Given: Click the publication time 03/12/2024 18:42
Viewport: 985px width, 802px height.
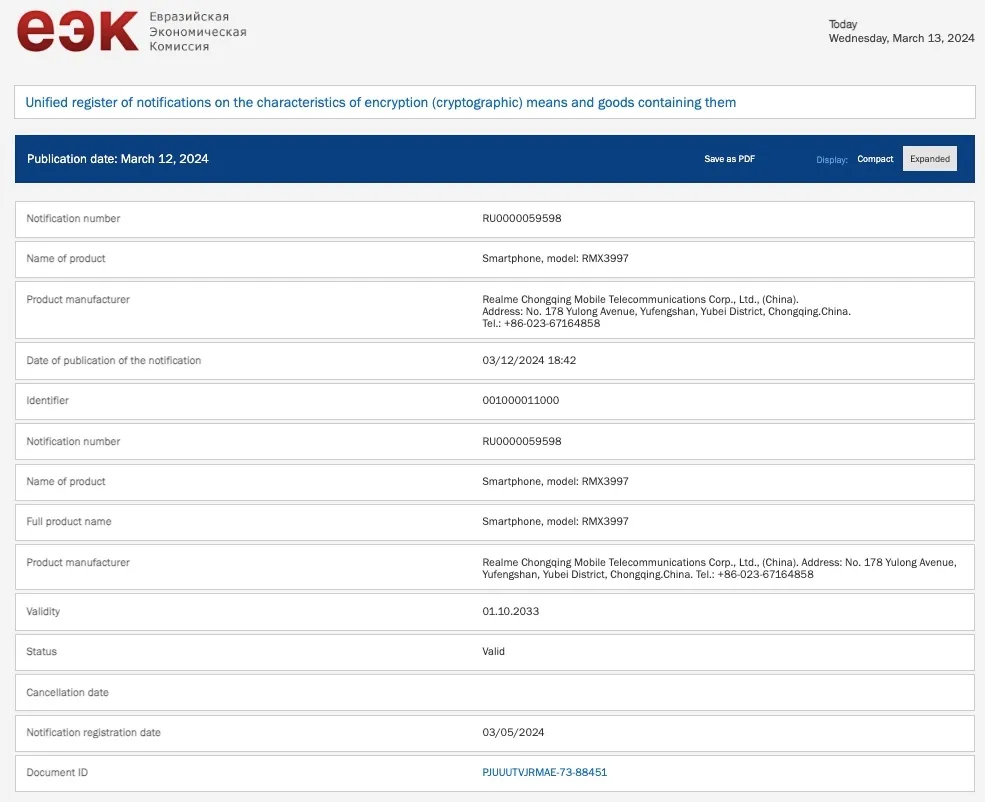Looking at the screenshot, I should [529, 360].
